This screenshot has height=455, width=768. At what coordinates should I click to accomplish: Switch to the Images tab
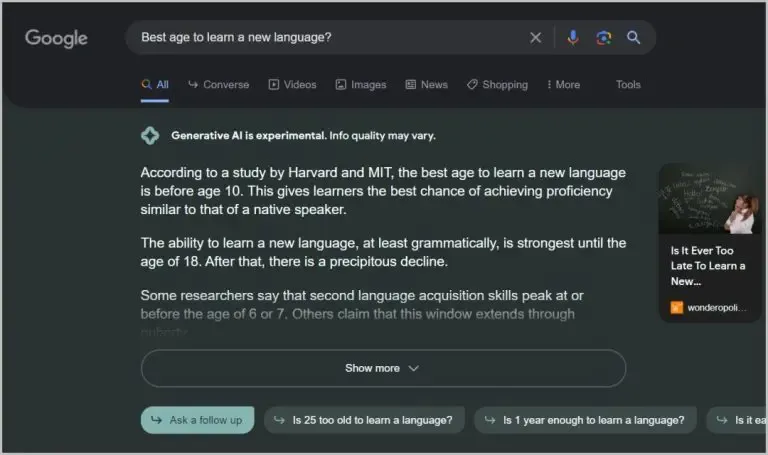pyautogui.click(x=361, y=85)
